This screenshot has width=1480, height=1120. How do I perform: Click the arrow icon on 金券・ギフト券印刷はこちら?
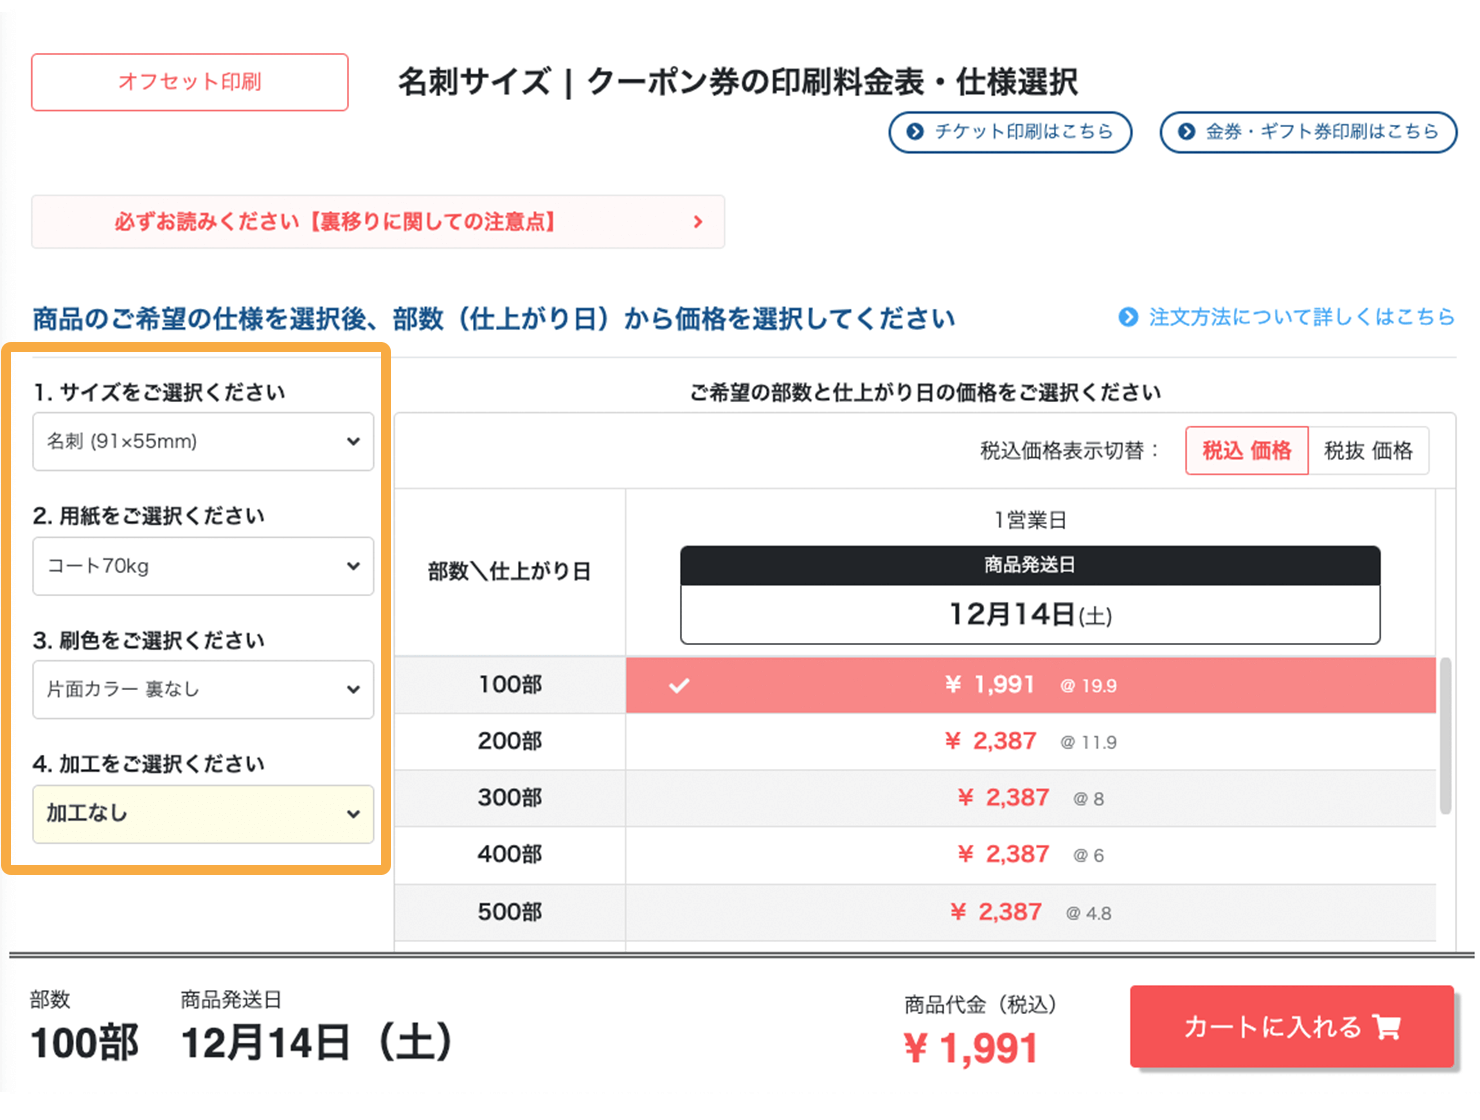pos(1186,131)
